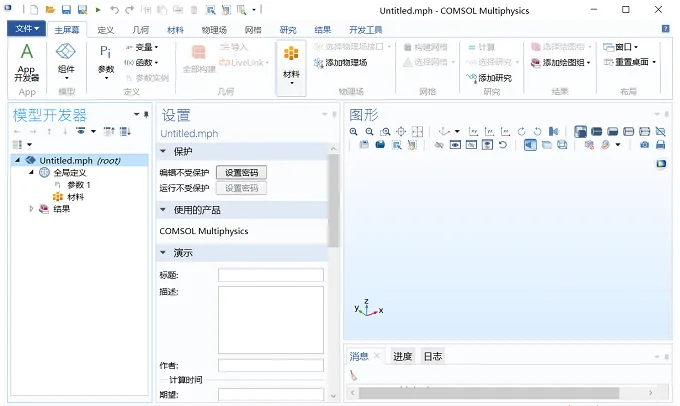The image size is (680, 406).
Task: Click the green run arrow in quick toolbar
Action: (x=98, y=10)
